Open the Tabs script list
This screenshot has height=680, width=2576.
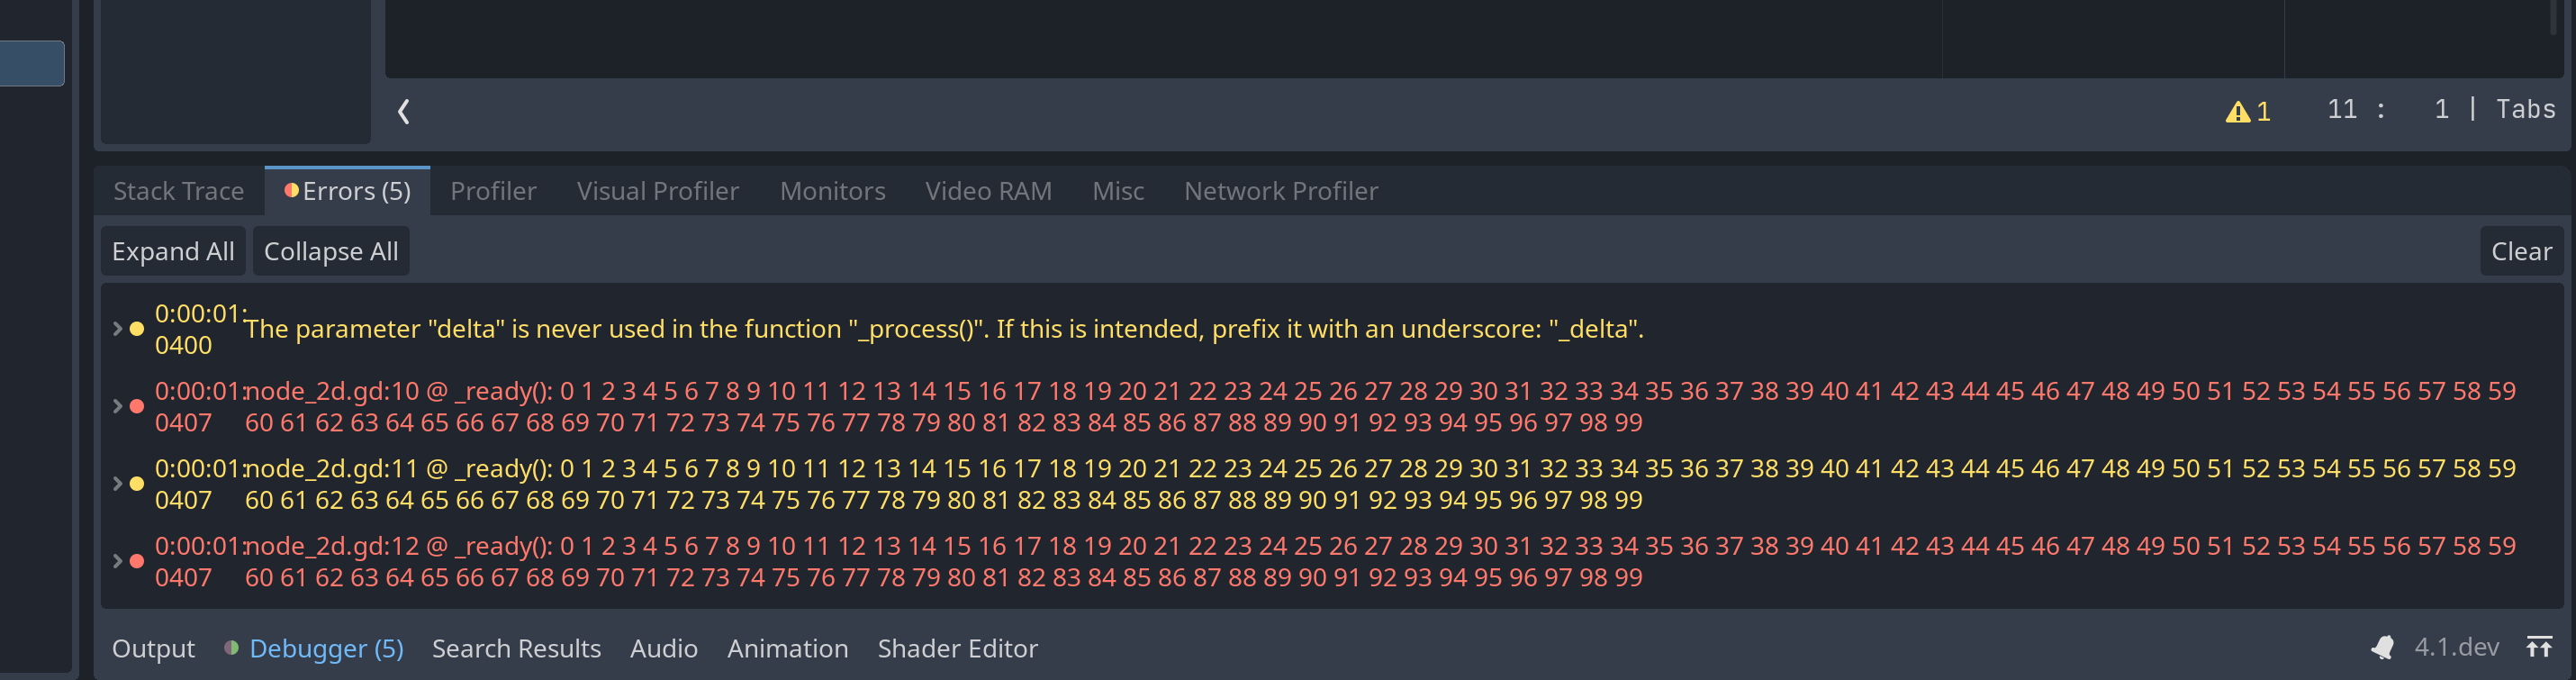pyautogui.click(x=2526, y=109)
